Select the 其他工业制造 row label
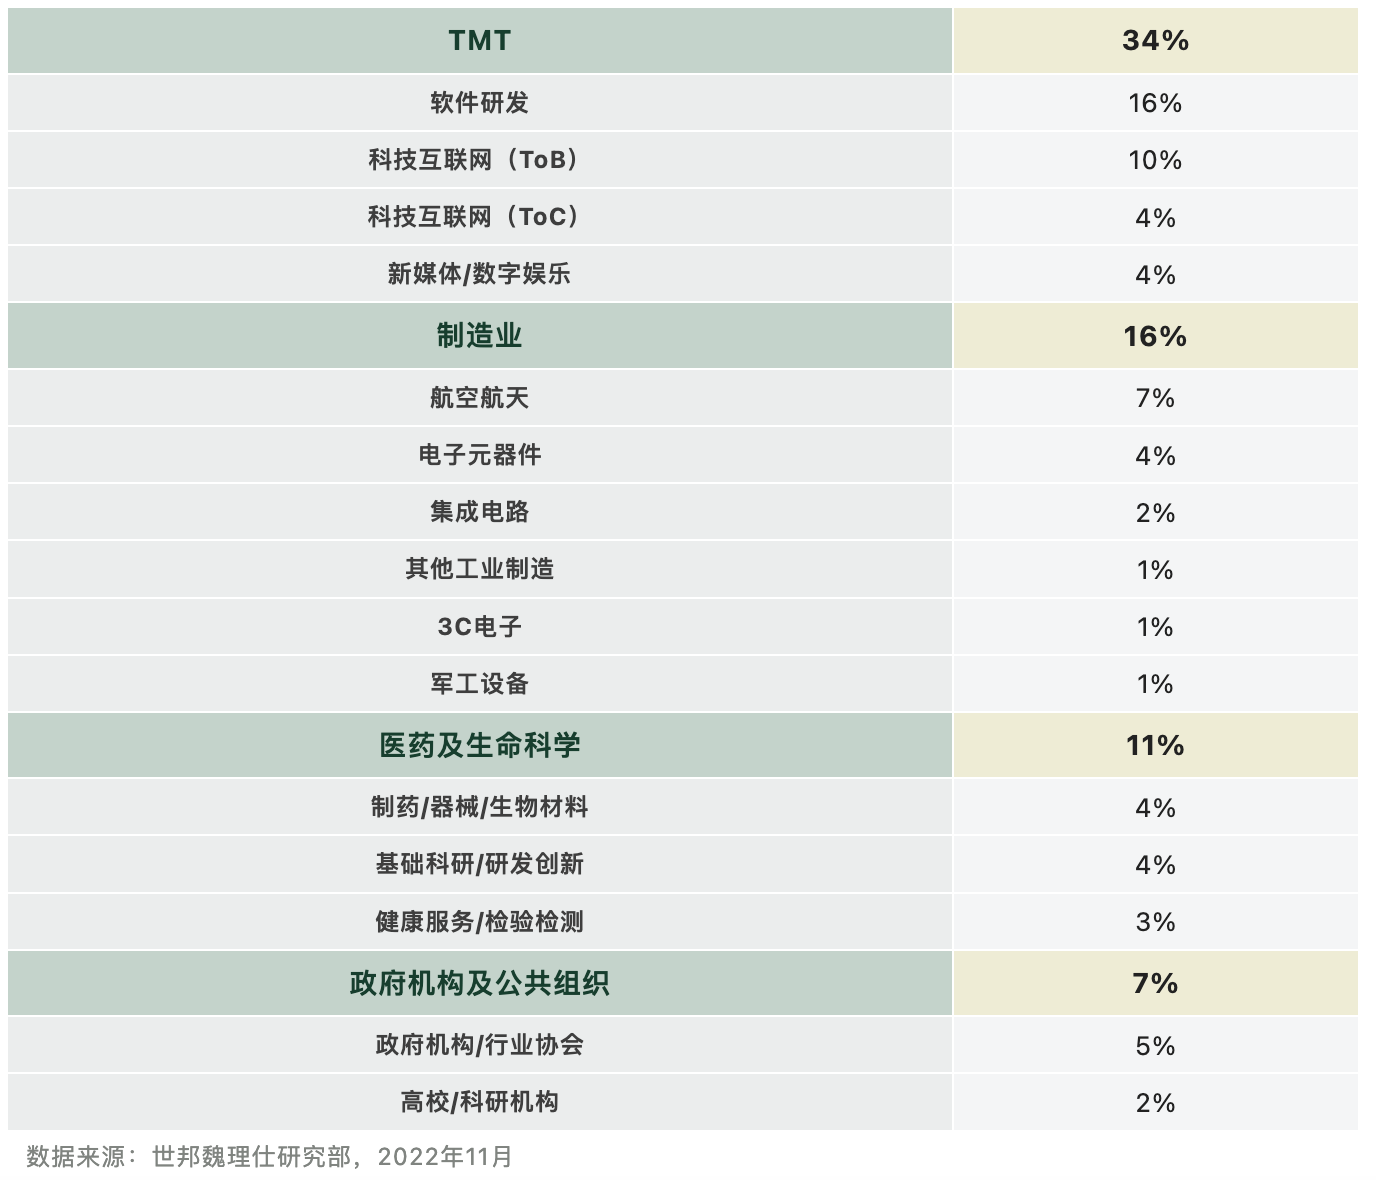Screen dimensions: 1376x1180 pyautogui.click(x=479, y=569)
